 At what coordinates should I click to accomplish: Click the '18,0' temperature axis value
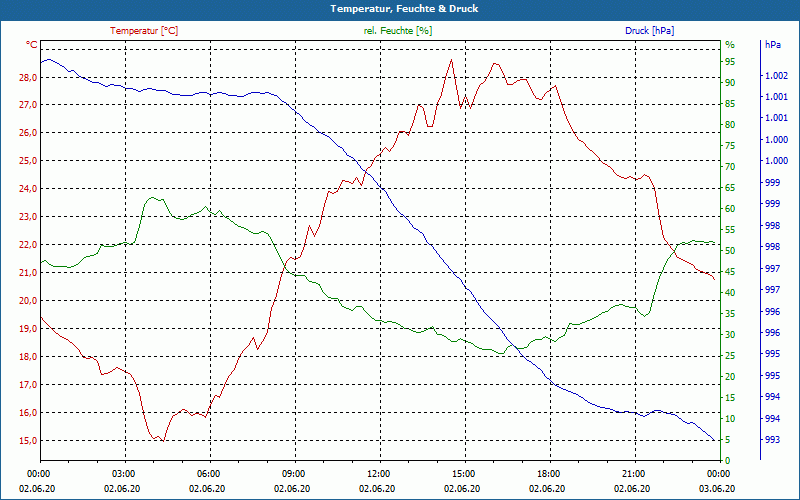(x=28, y=357)
